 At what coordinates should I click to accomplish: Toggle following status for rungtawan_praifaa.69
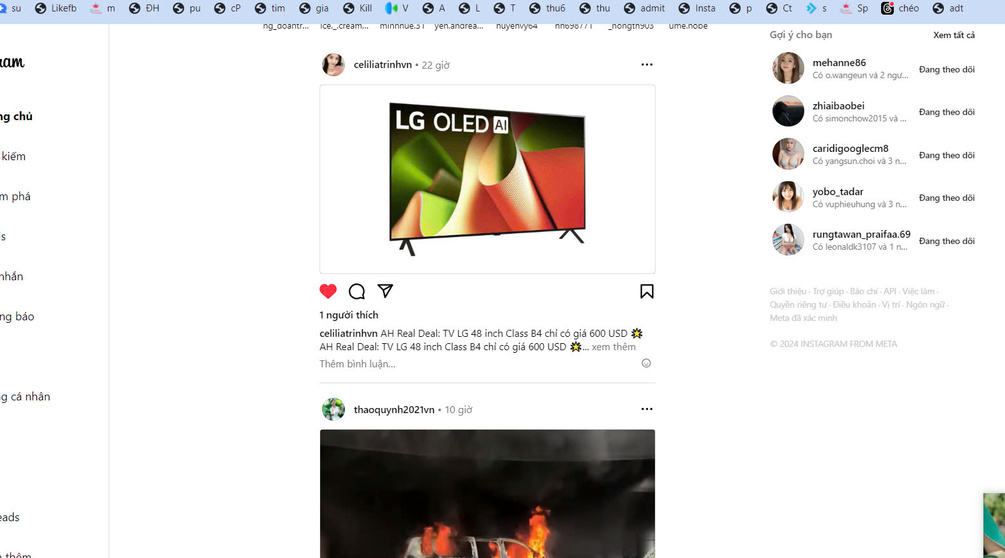947,241
